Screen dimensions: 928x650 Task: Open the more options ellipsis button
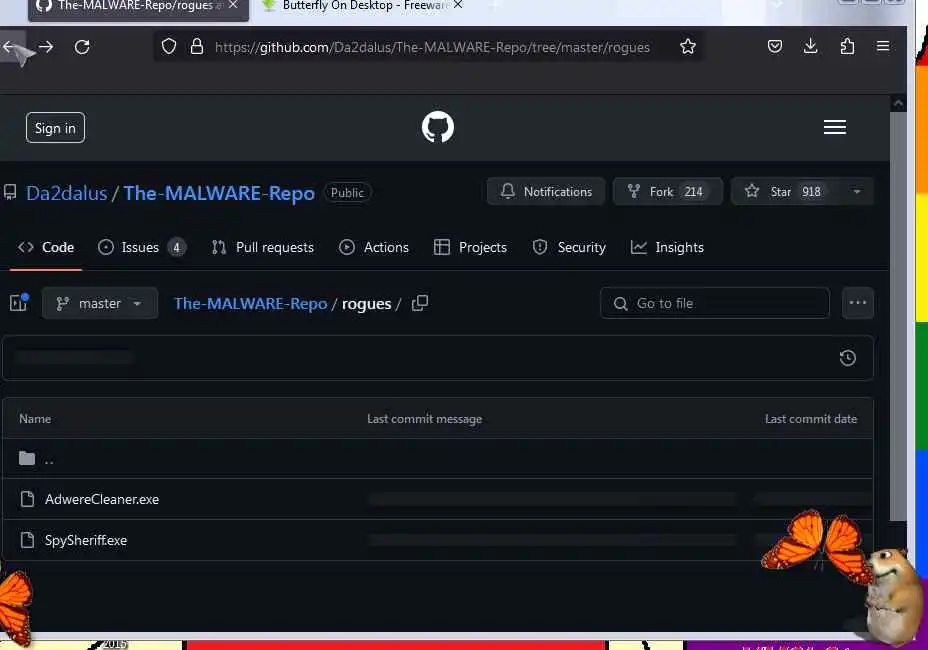click(858, 303)
